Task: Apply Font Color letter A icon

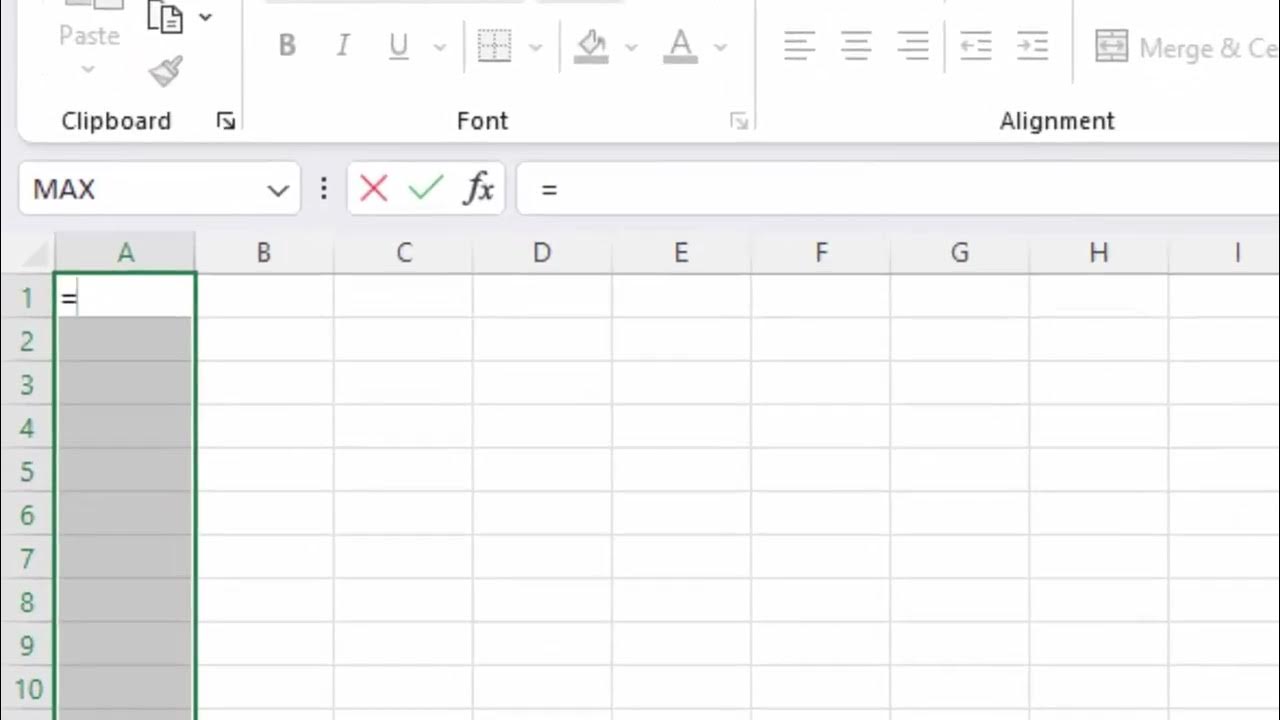Action: click(680, 46)
